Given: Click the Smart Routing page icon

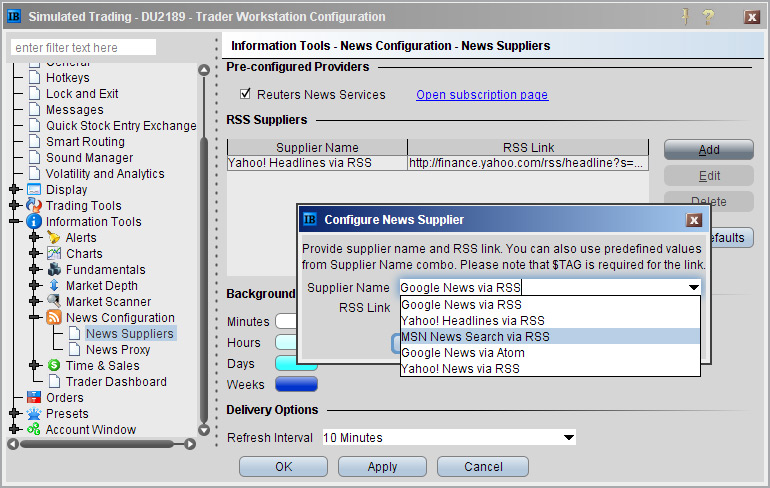Looking at the screenshot, I should (34, 141).
